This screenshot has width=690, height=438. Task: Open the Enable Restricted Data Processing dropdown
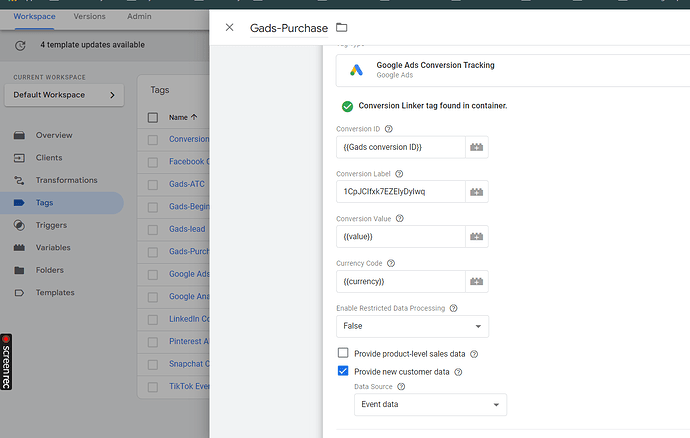point(412,327)
